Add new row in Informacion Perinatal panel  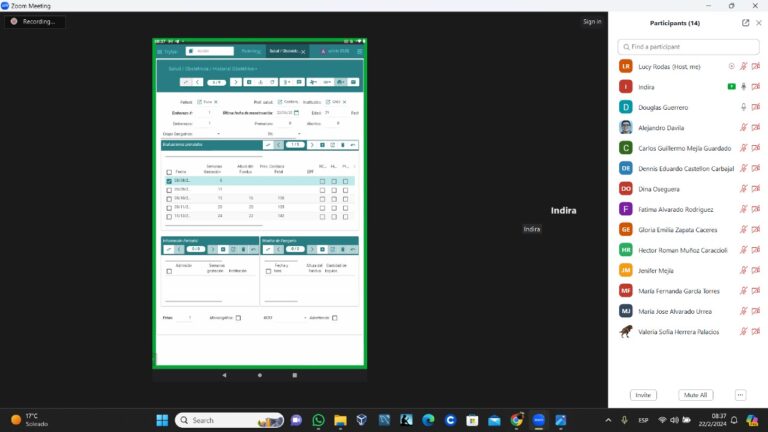click(223, 250)
